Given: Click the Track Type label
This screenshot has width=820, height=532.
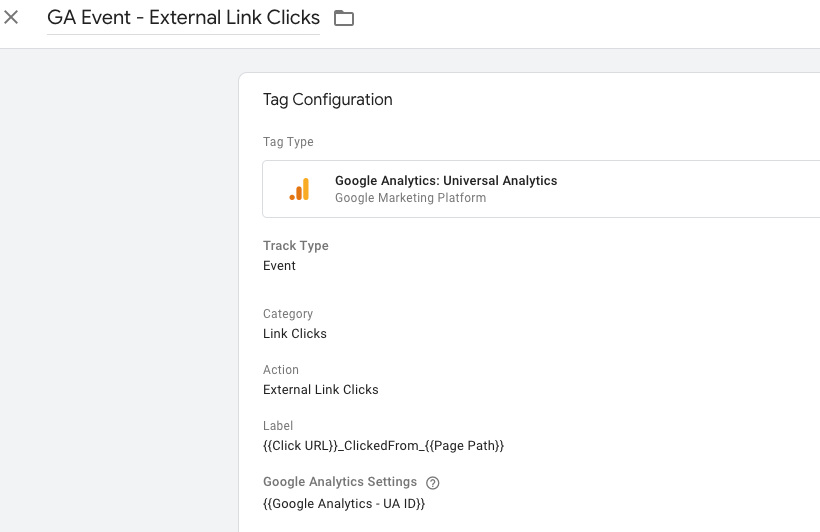Looking at the screenshot, I should click(295, 246).
